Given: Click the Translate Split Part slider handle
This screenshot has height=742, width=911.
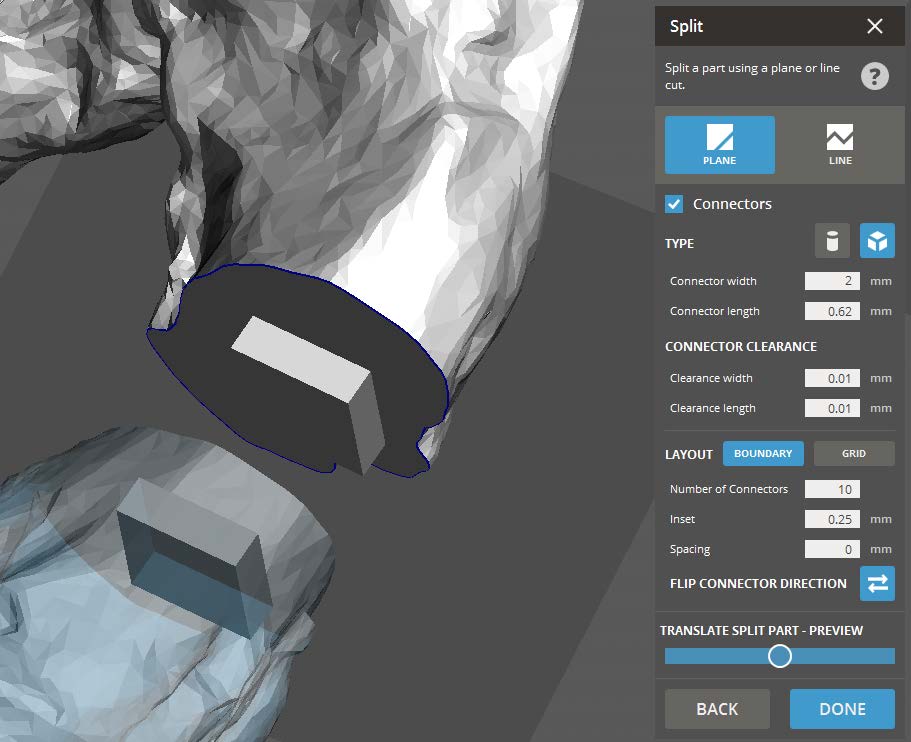Looking at the screenshot, I should (779, 656).
